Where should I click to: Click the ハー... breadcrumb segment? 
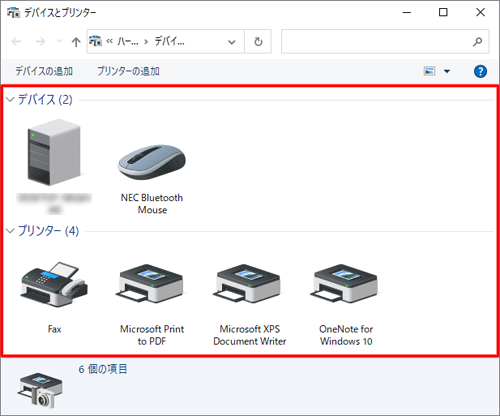click(128, 42)
